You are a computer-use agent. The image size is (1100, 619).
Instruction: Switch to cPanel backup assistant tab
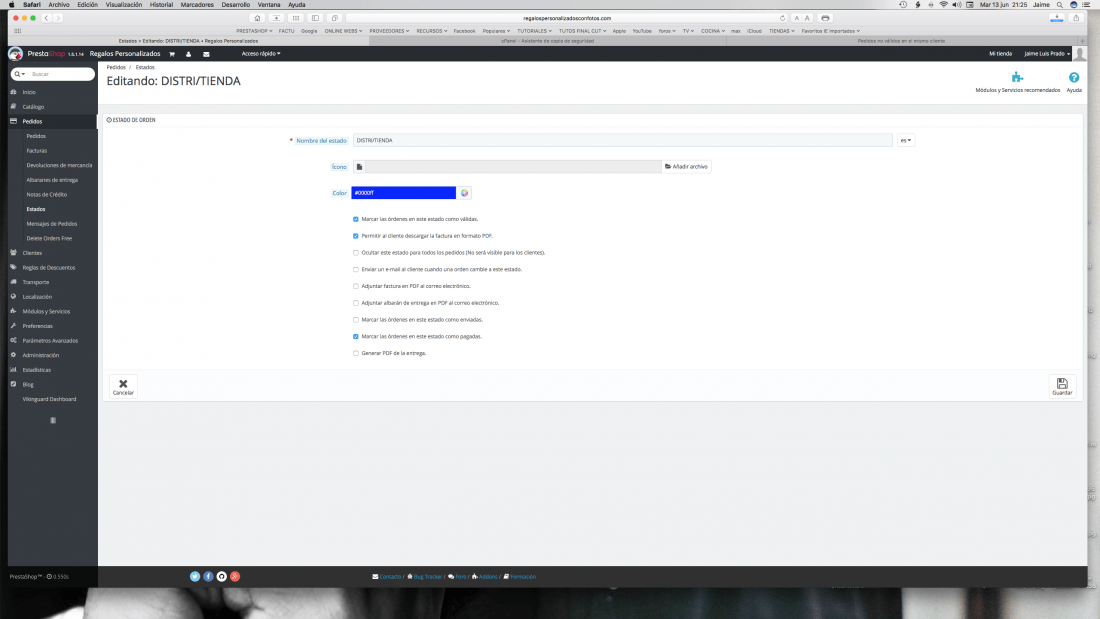[x=548, y=41]
